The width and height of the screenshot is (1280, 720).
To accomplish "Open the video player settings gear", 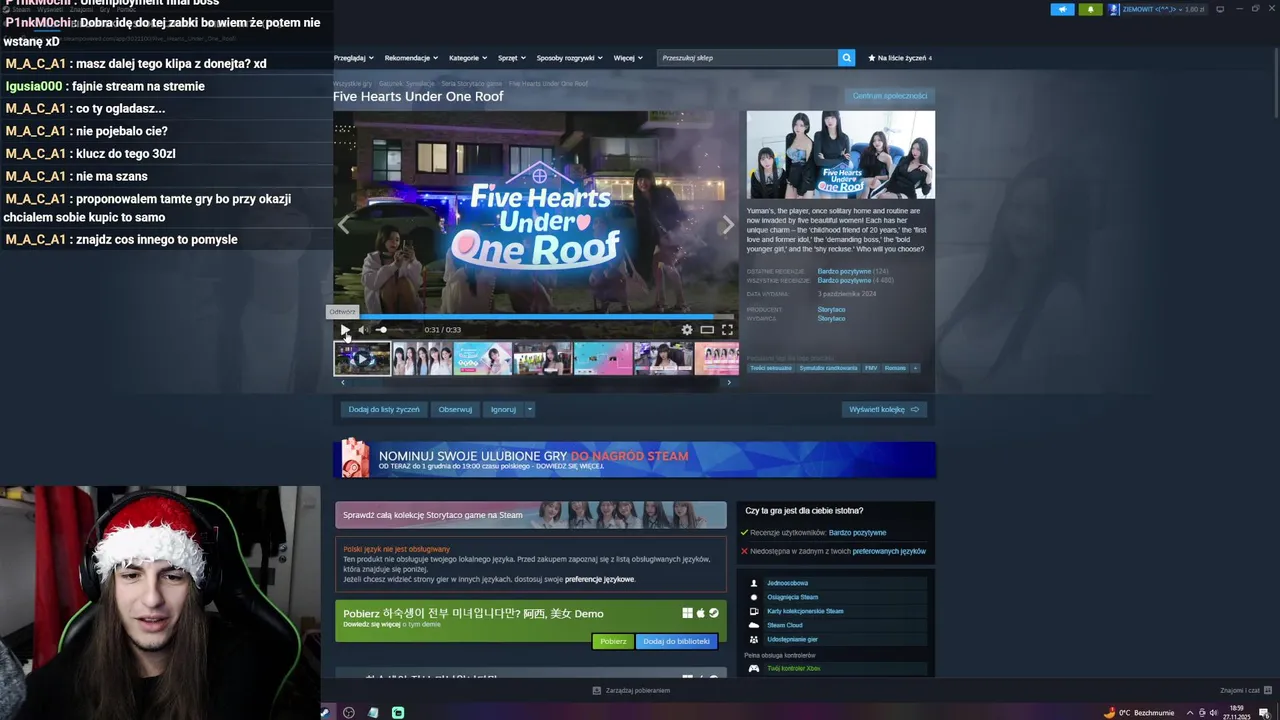I will (x=687, y=330).
